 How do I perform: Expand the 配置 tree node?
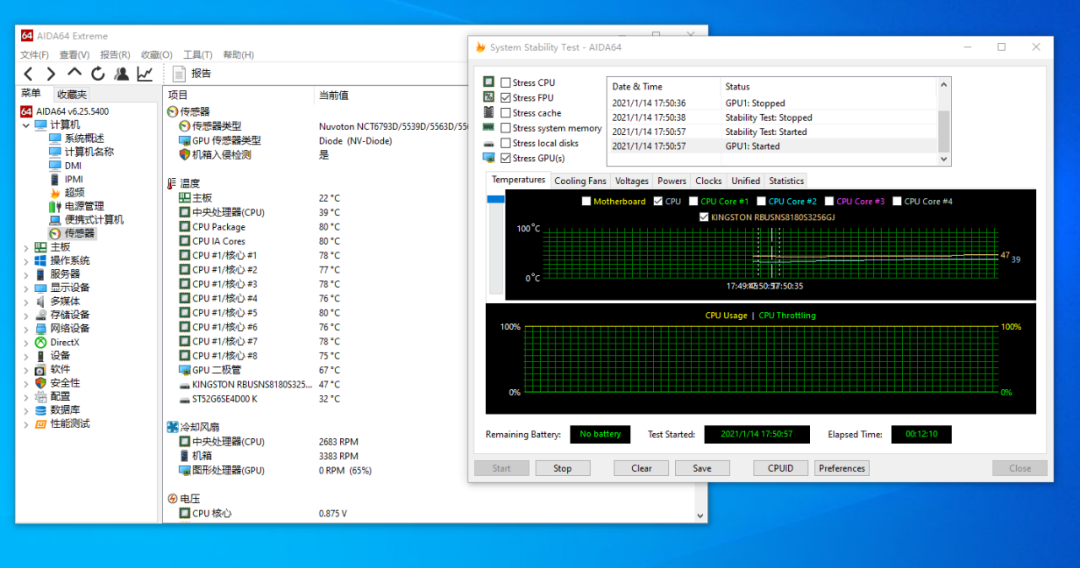[x=26, y=397]
